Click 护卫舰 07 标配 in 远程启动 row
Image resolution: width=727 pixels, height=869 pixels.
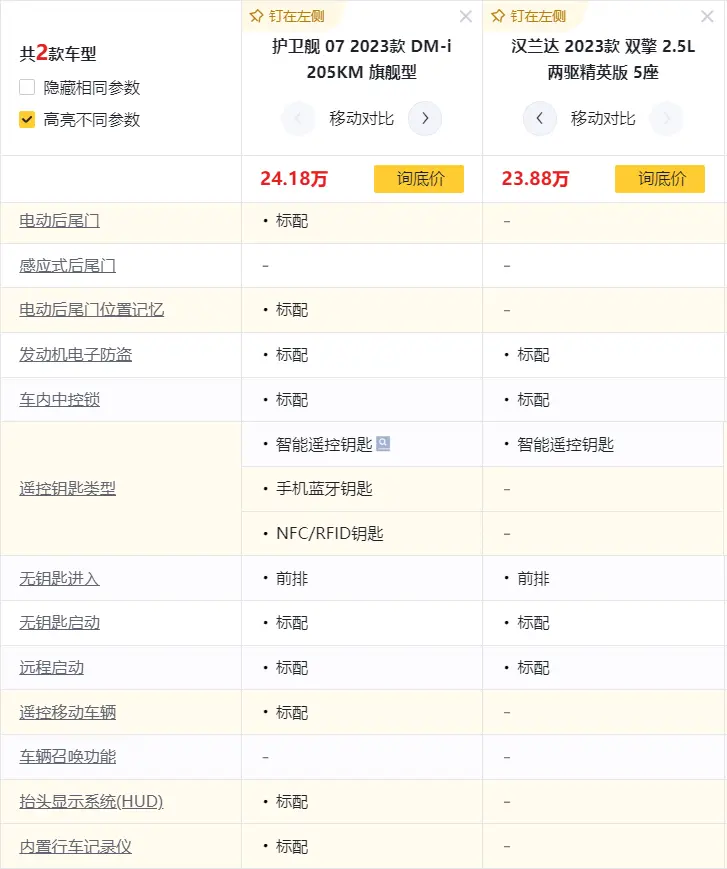[x=292, y=668]
